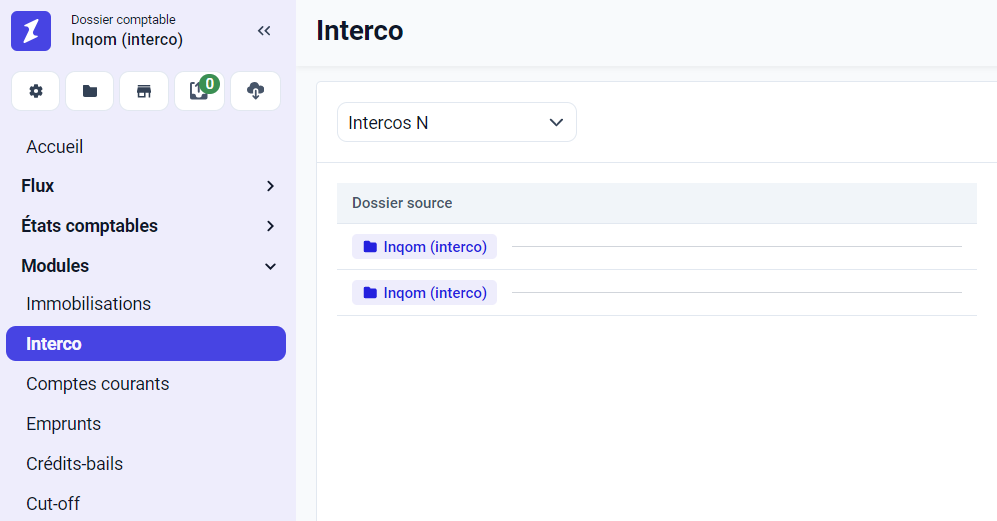Click the upload icon with 0 badge
The width and height of the screenshot is (997, 521).
click(x=199, y=91)
